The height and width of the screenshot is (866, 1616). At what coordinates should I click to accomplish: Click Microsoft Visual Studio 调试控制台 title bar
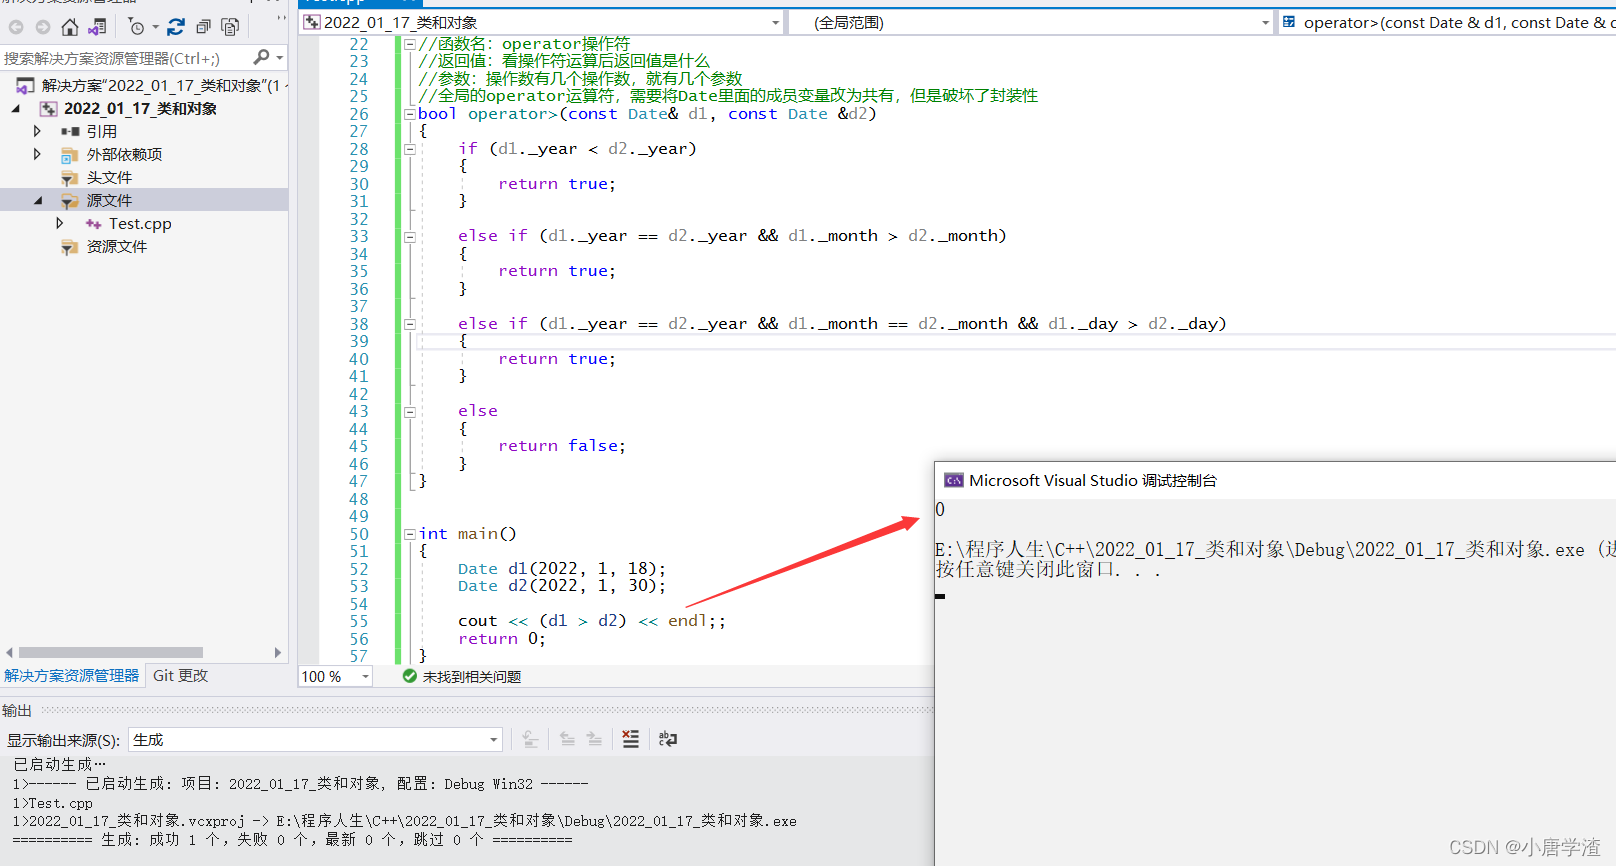(1275, 480)
